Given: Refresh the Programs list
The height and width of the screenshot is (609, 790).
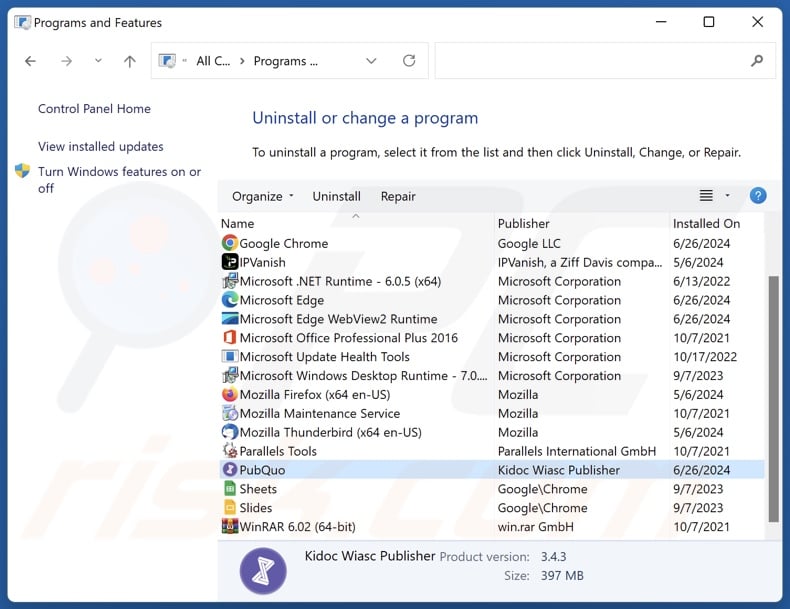Looking at the screenshot, I should 409,61.
